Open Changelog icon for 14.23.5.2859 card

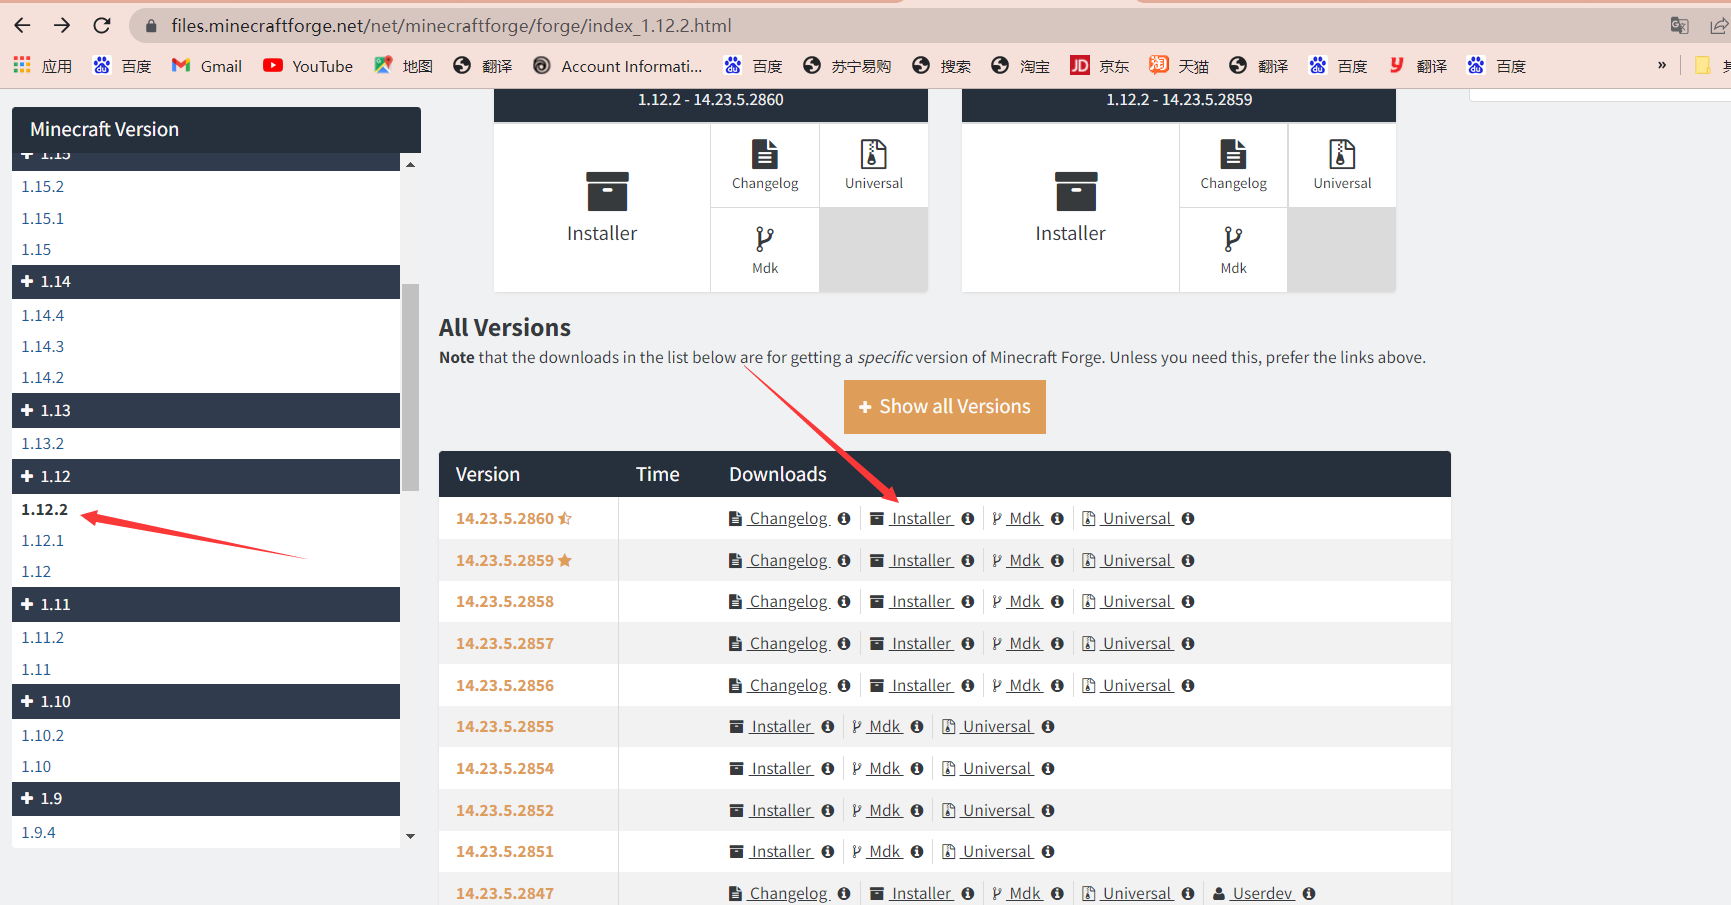[1233, 165]
